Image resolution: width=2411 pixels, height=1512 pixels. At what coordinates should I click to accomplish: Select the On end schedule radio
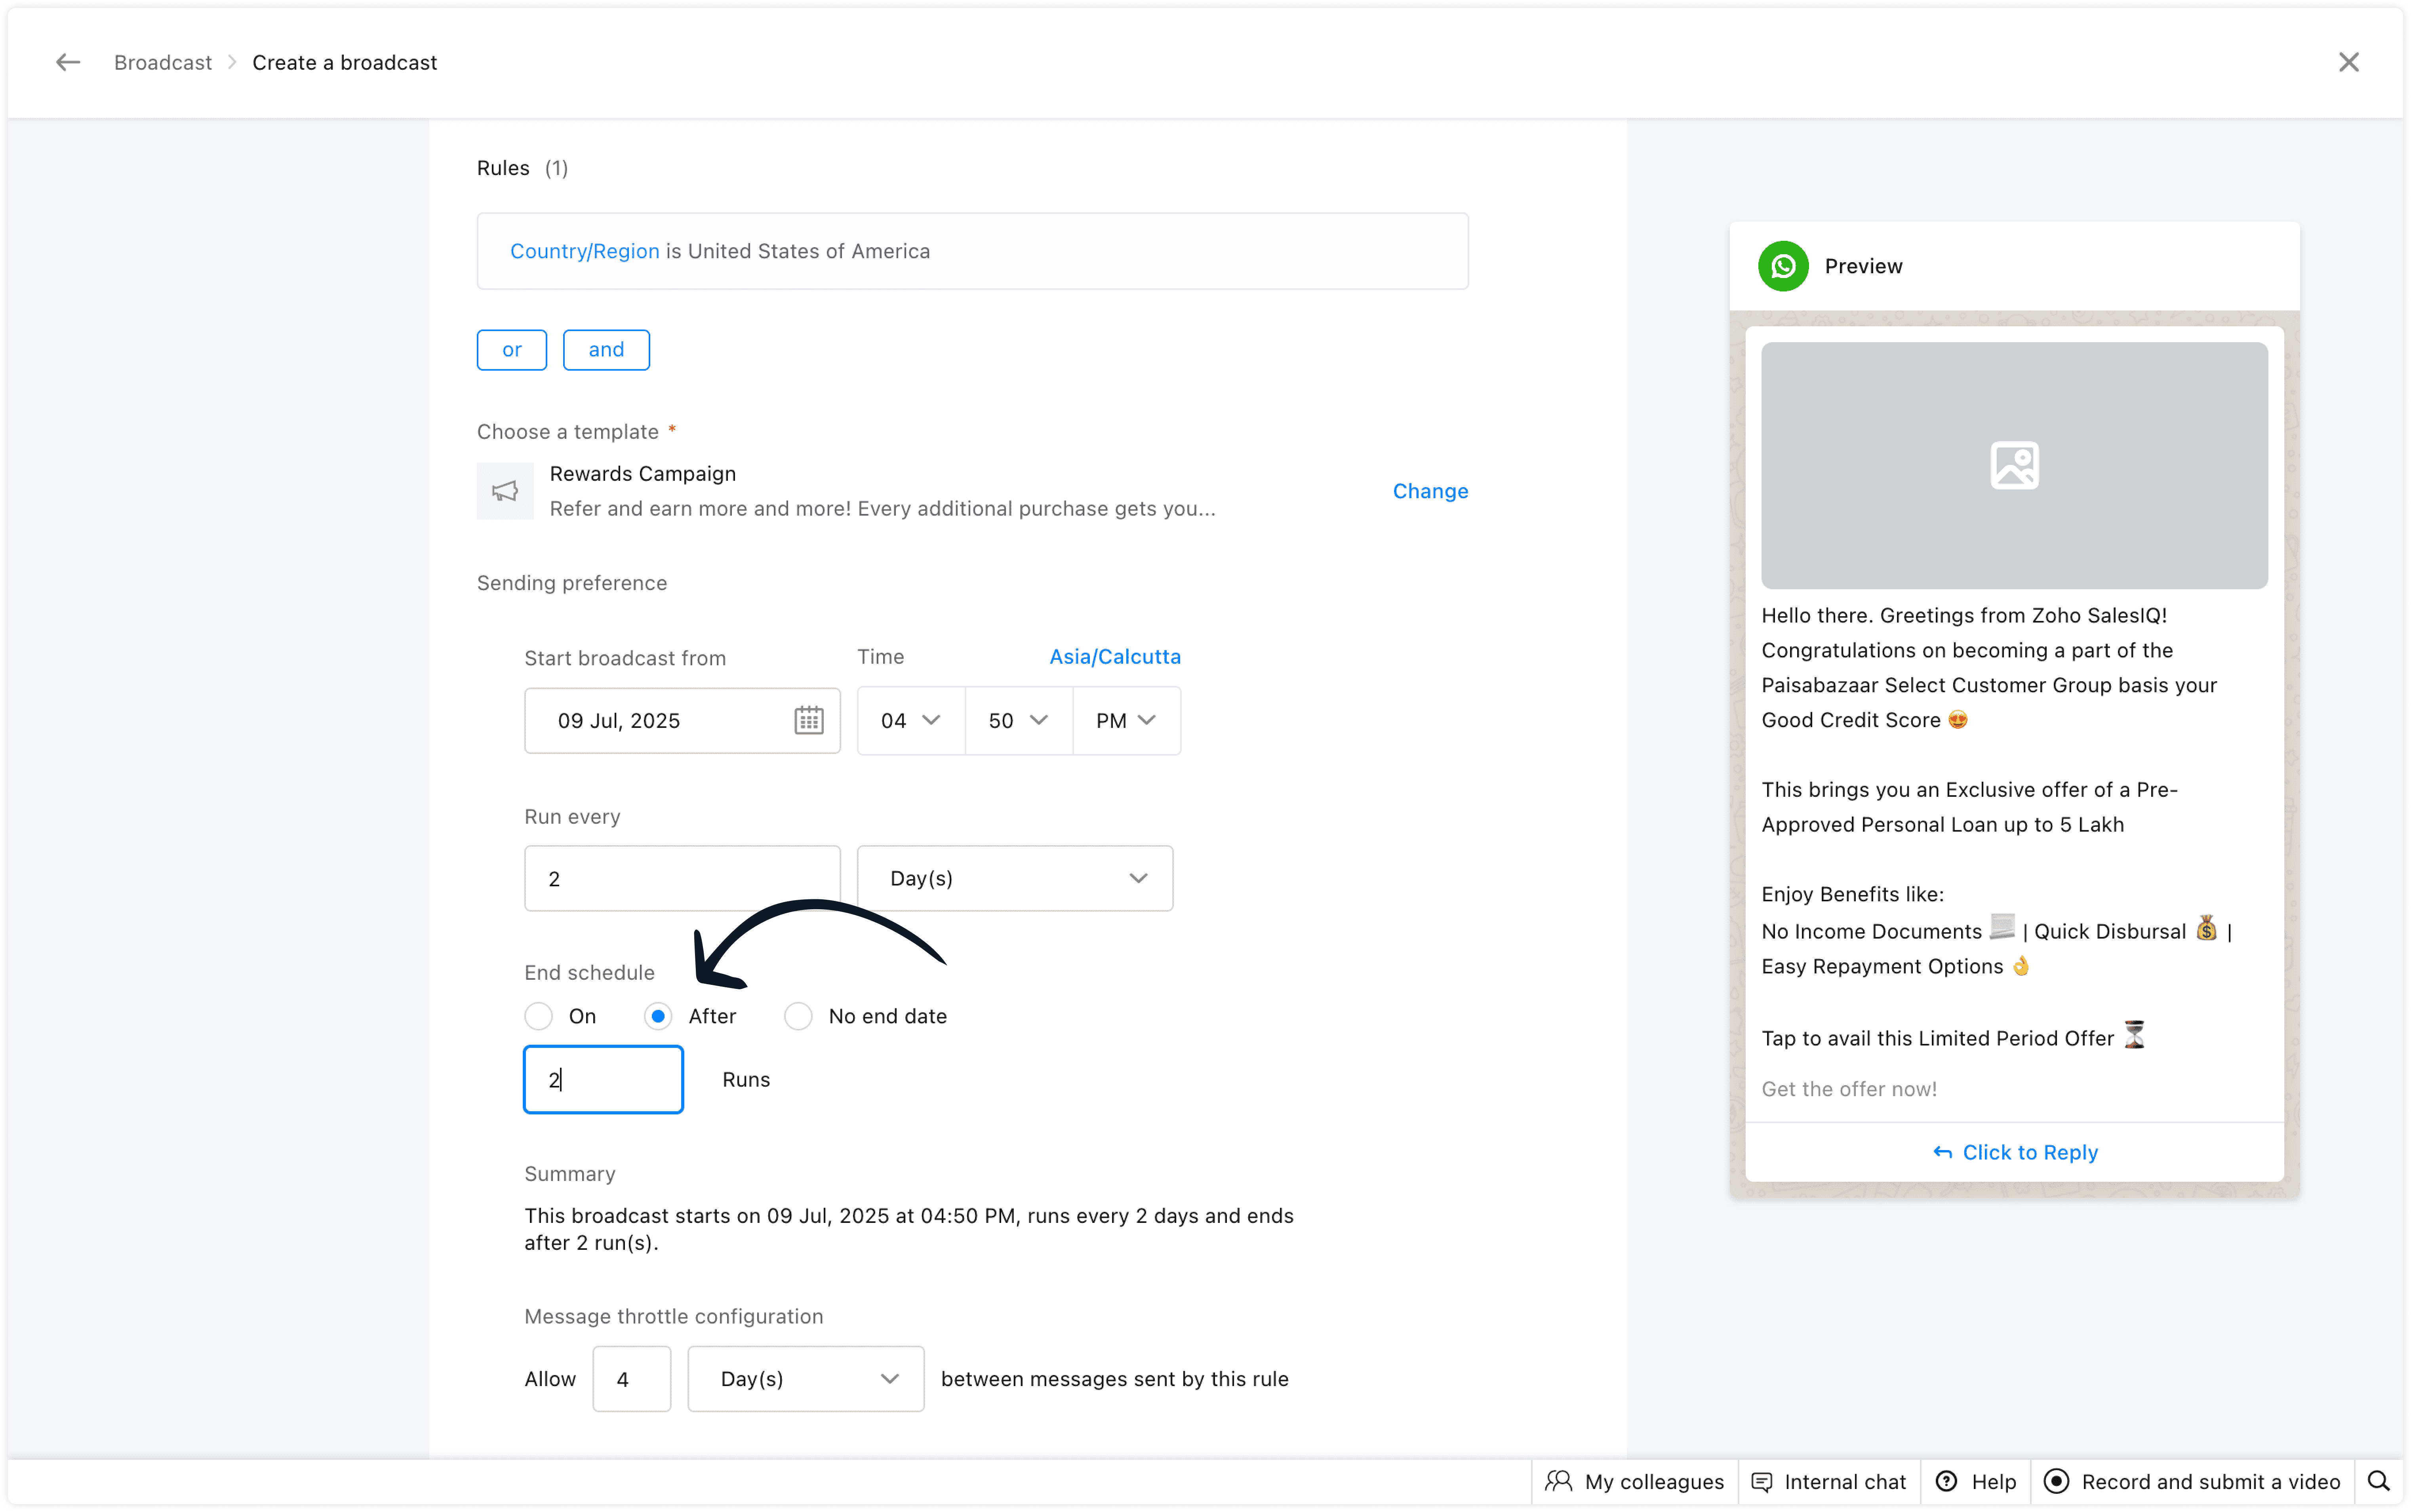(x=539, y=1016)
